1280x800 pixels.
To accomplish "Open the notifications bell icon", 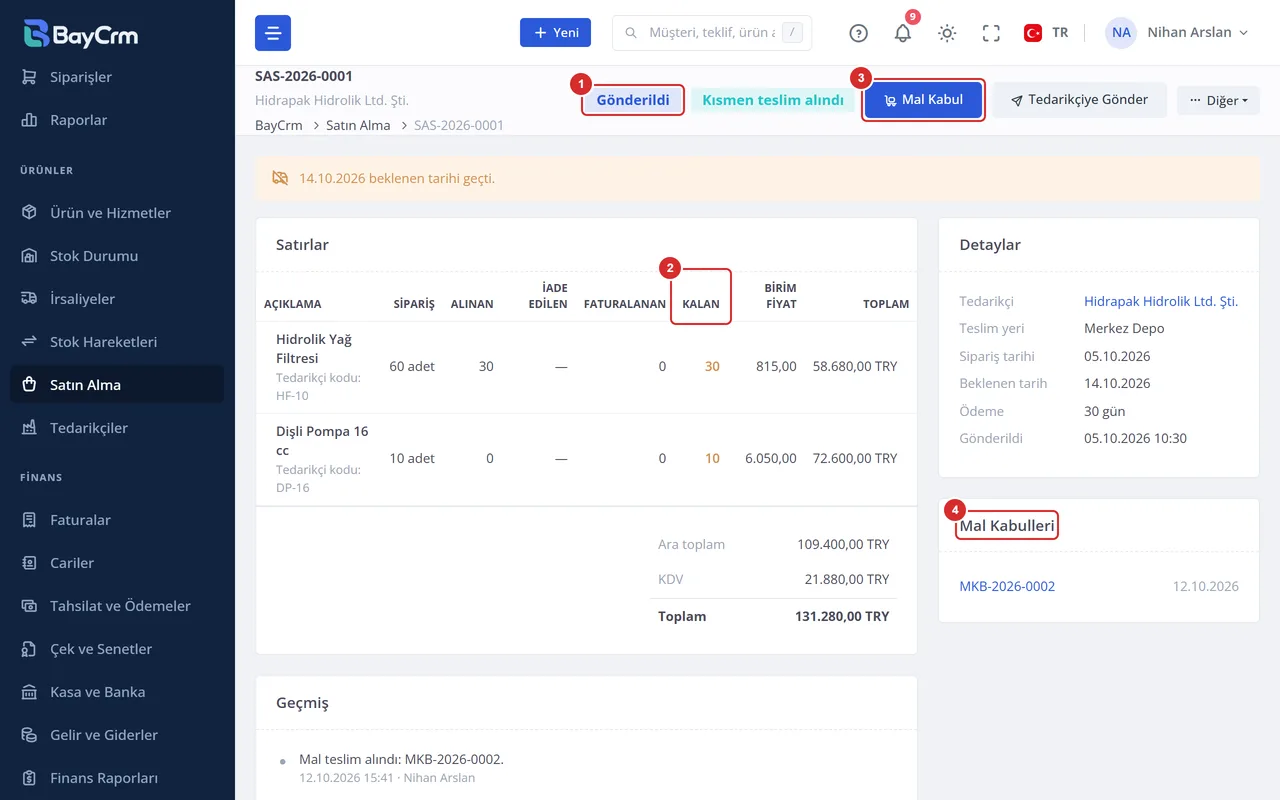I will 903,33.
